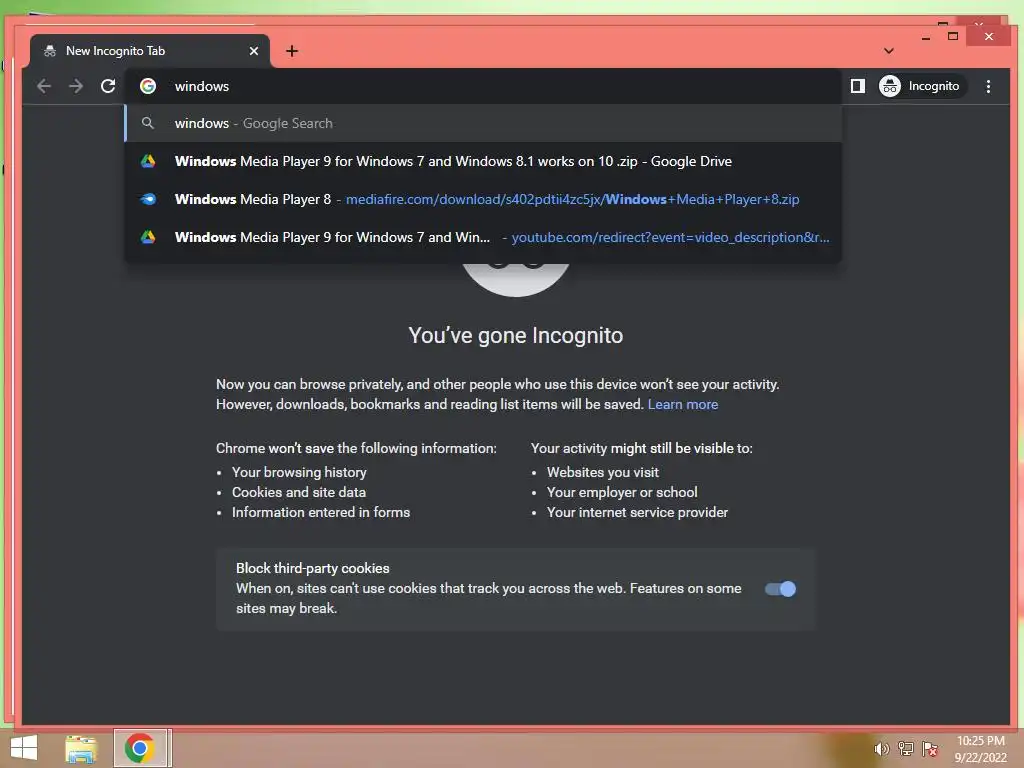The height and width of the screenshot is (768, 1024).
Task: Click the 'Learn more' link
Action: (x=682, y=404)
